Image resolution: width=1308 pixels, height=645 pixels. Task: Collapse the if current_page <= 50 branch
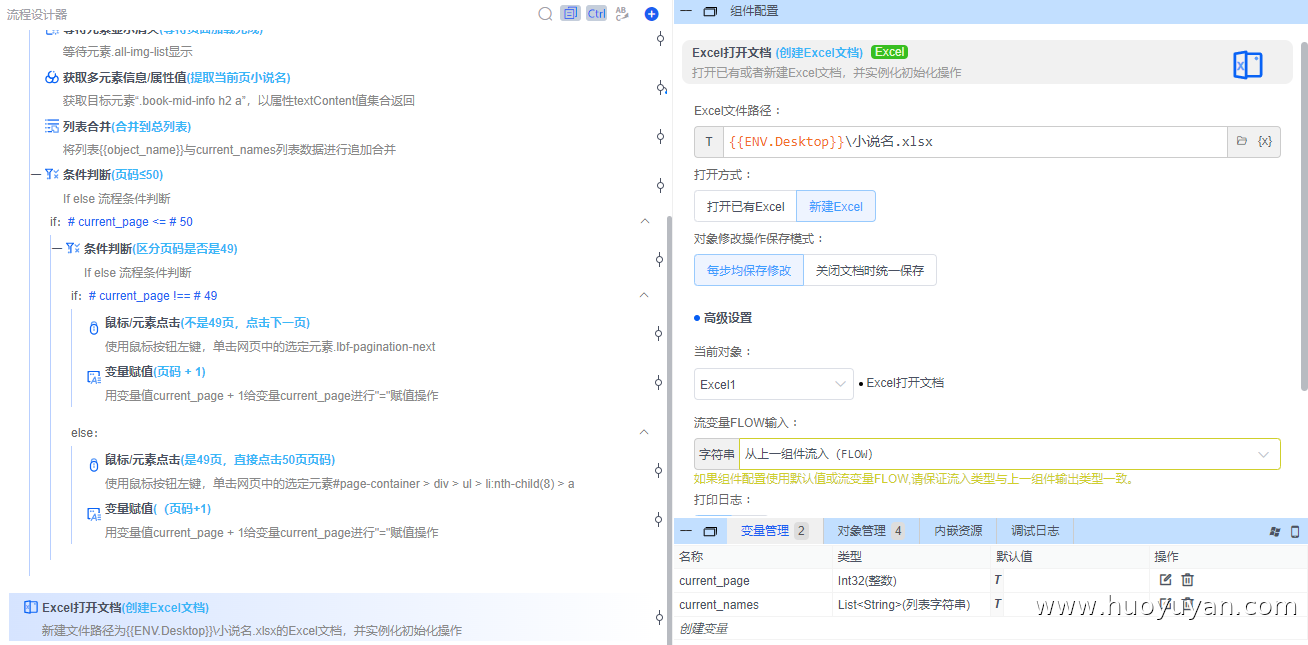tap(645, 221)
